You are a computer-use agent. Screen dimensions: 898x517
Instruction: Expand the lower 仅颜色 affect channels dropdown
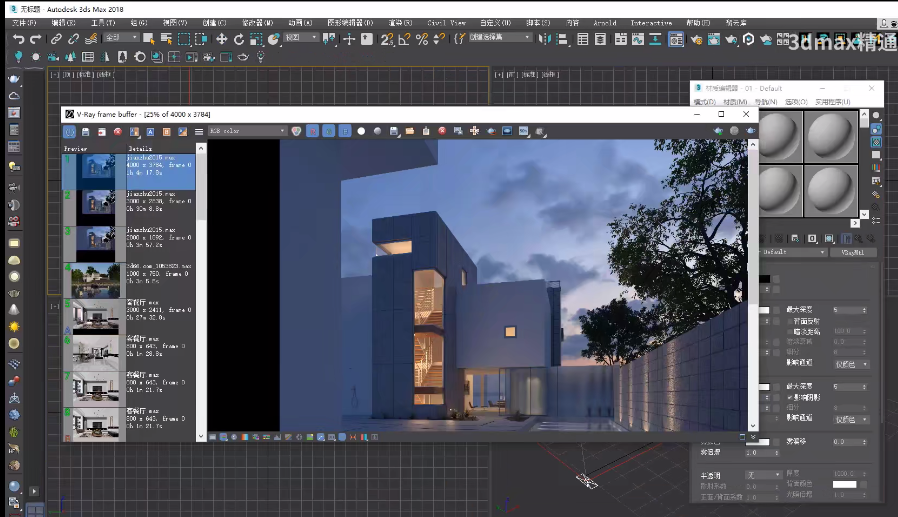[852, 420]
